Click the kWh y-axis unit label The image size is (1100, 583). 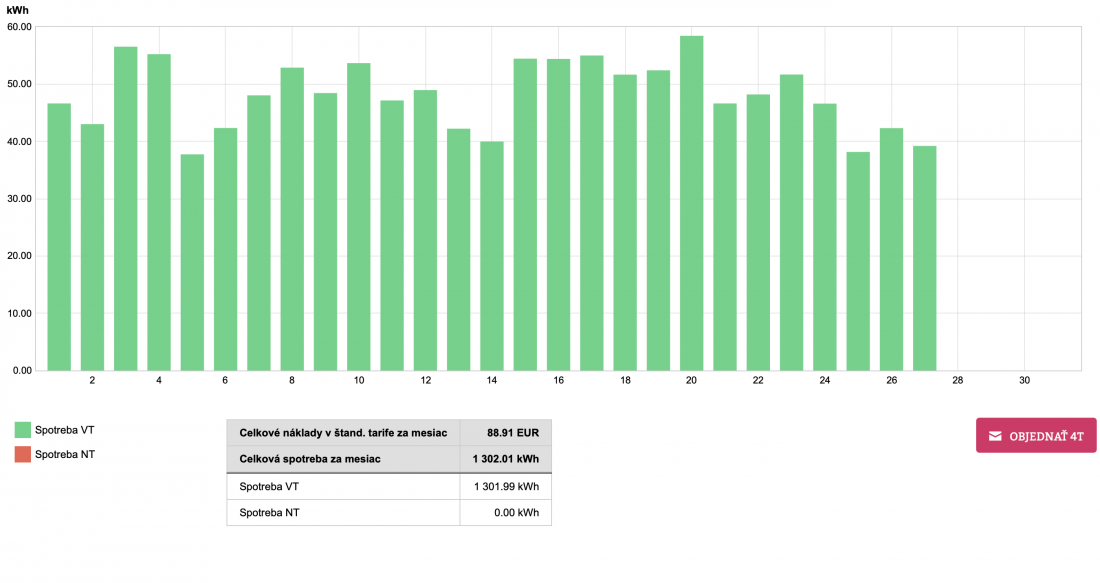pos(17,10)
